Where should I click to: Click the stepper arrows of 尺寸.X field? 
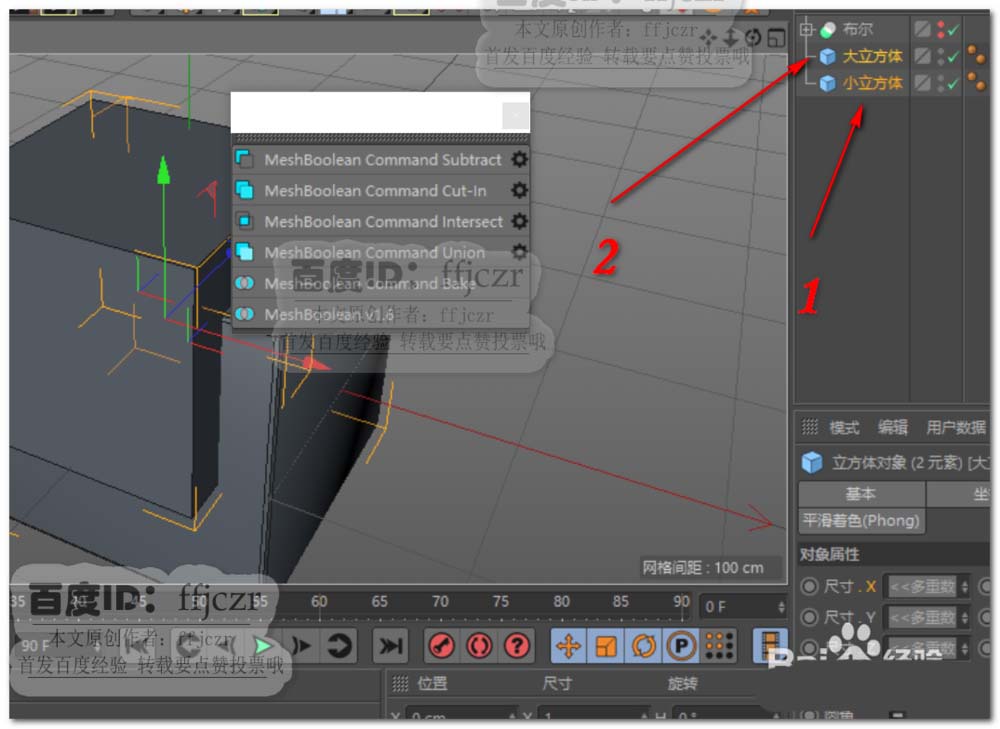tap(965, 586)
